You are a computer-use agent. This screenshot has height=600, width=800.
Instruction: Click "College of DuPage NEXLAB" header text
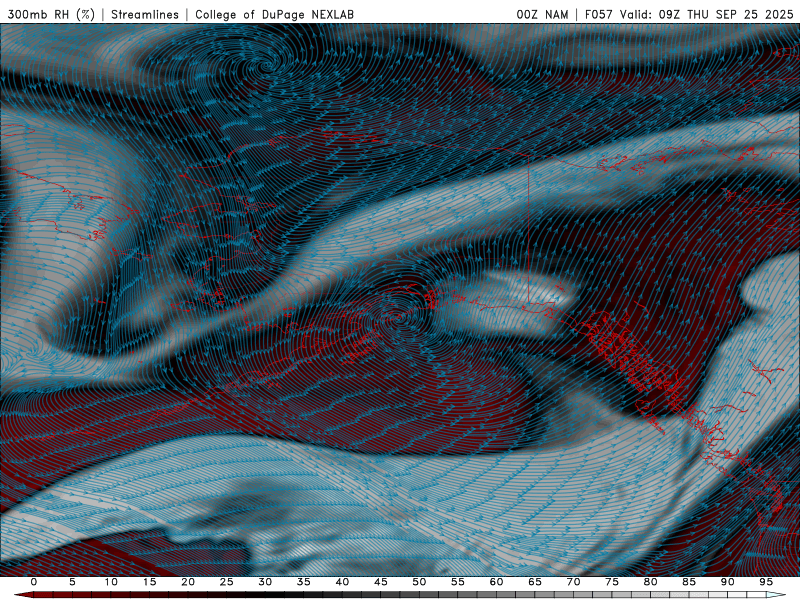274,15
